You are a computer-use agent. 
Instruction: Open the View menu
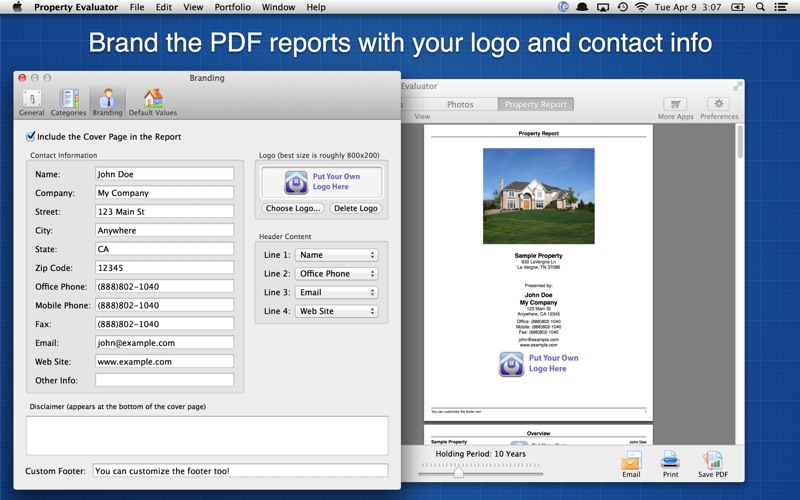point(193,7)
